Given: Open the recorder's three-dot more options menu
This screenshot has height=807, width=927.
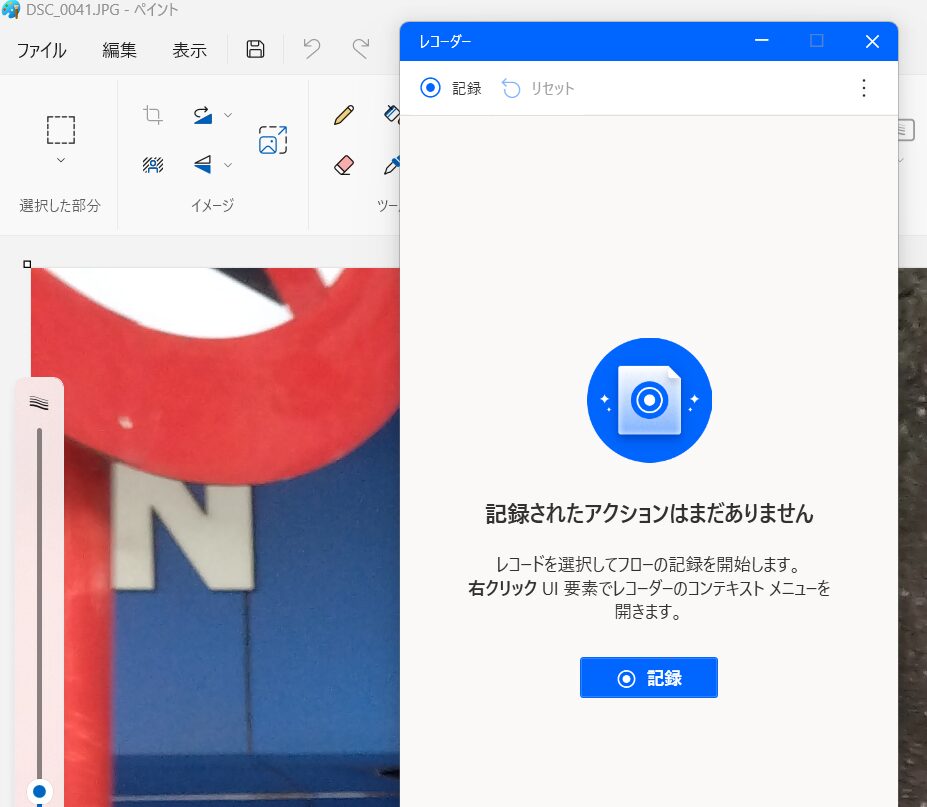Looking at the screenshot, I should [864, 88].
